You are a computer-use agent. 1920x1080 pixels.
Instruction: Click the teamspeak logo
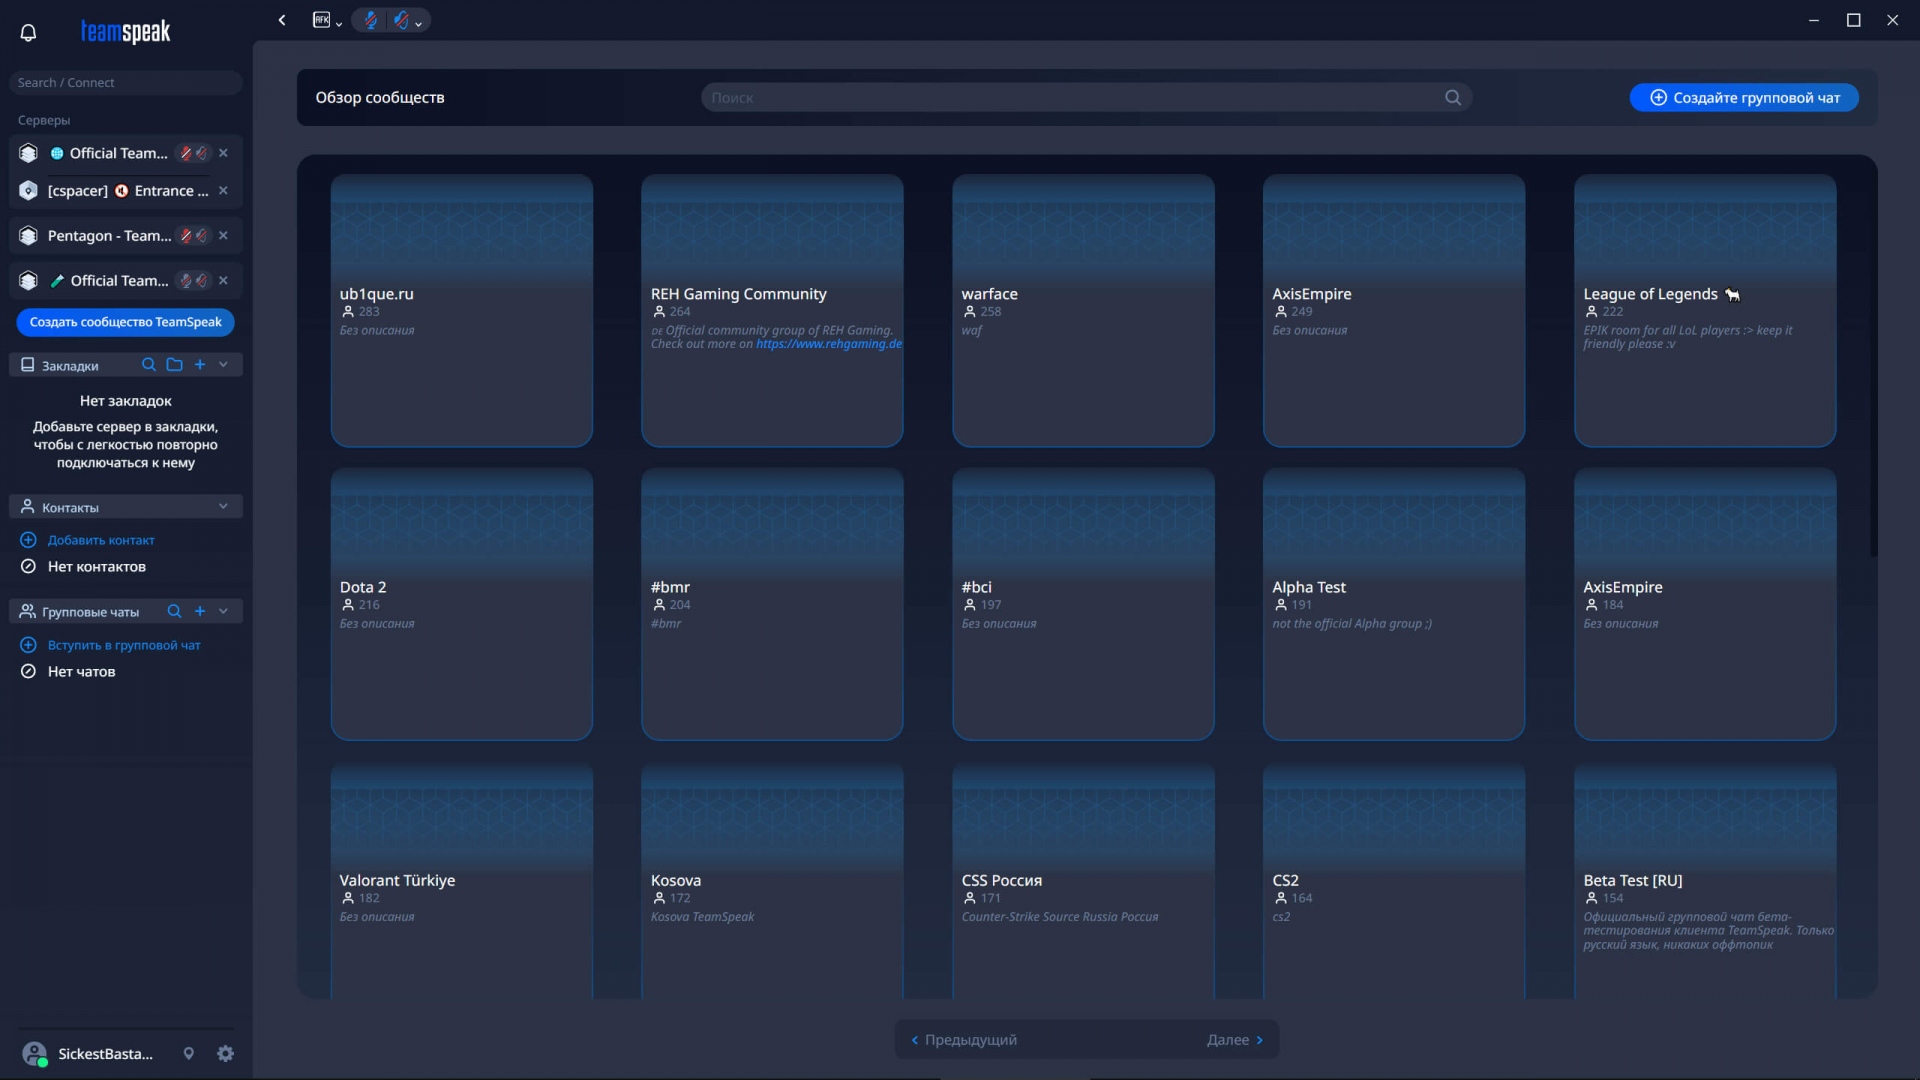(125, 32)
